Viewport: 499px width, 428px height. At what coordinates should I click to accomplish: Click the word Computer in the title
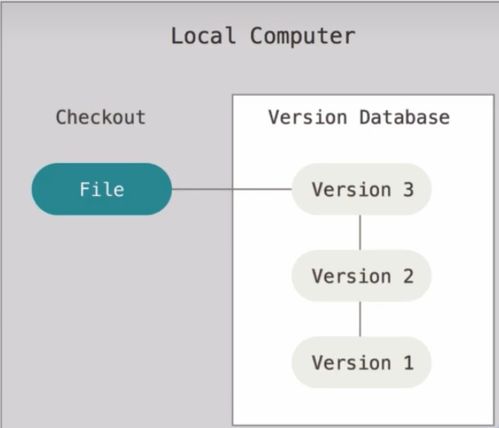click(x=303, y=36)
